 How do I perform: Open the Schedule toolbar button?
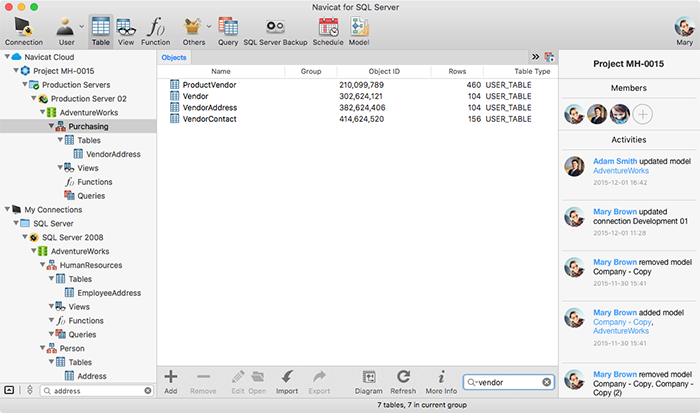(328, 31)
